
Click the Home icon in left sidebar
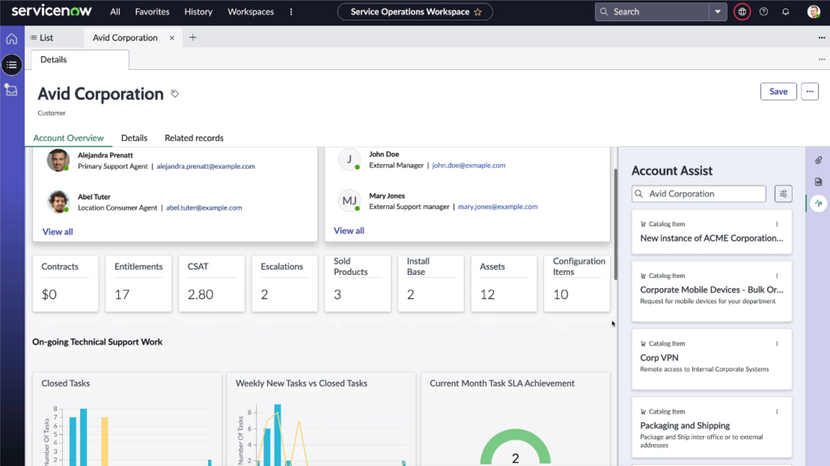(x=12, y=39)
